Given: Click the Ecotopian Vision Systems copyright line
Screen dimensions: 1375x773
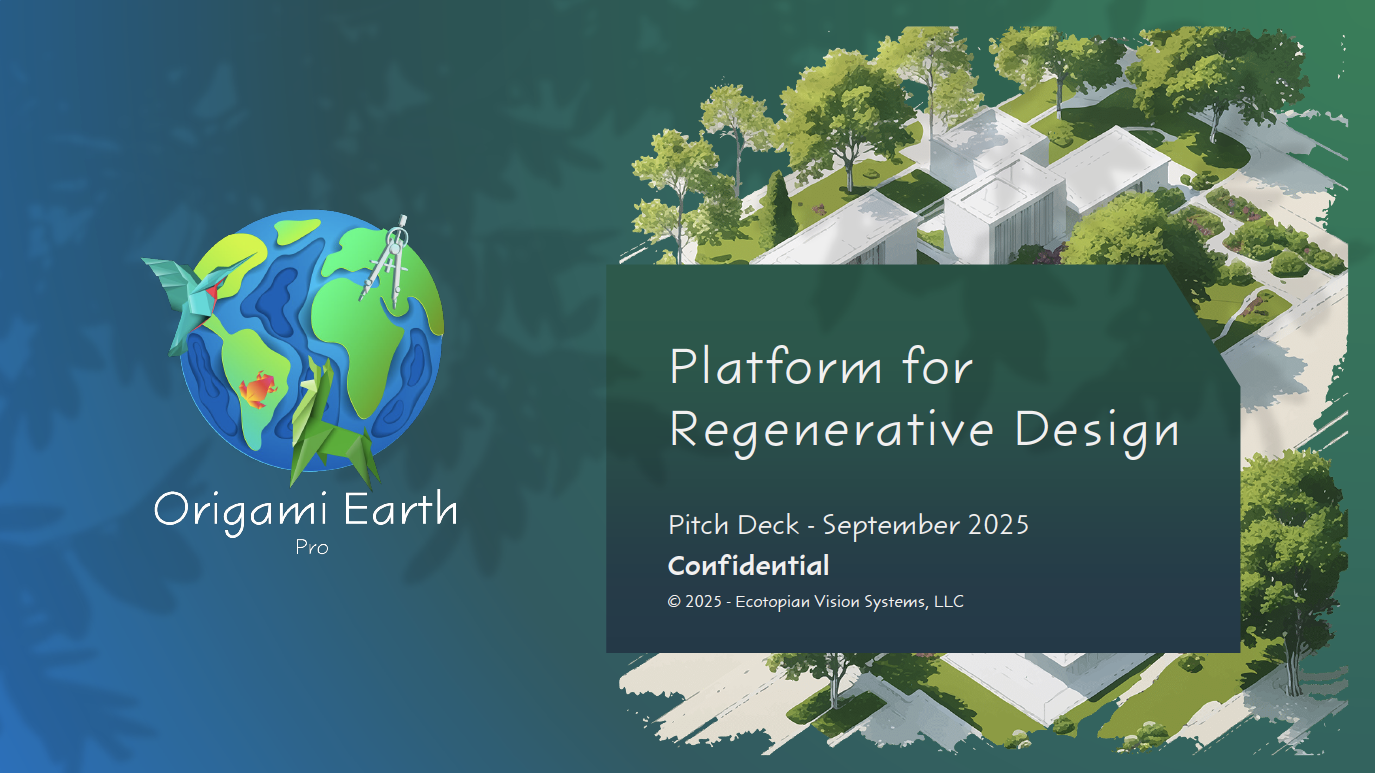Looking at the screenshot, I should point(815,602).
